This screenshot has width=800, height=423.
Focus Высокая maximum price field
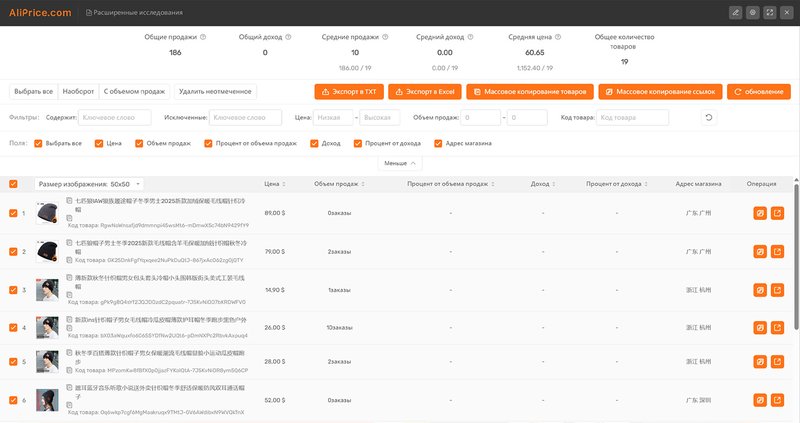380,117
